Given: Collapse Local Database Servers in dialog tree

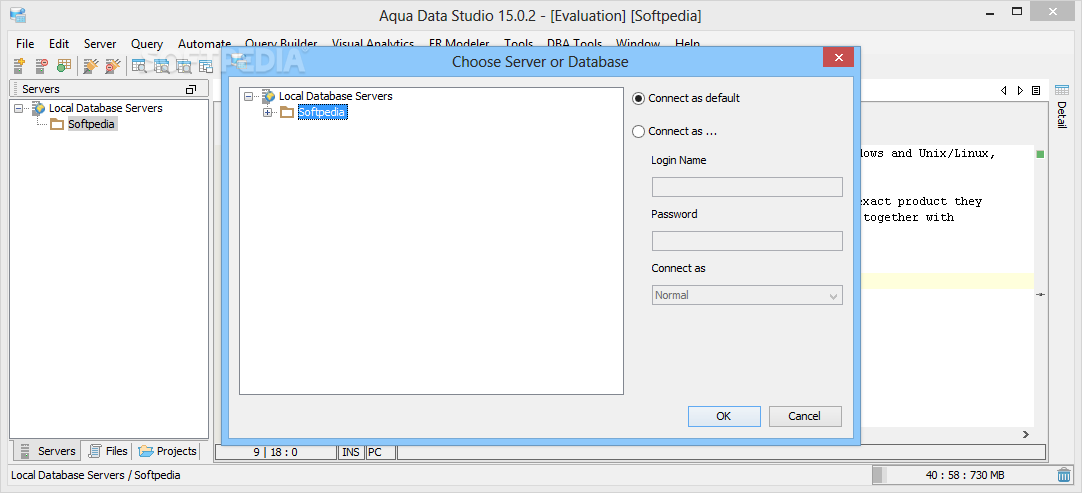Looking at the screenshot, I should click(249, 97).
